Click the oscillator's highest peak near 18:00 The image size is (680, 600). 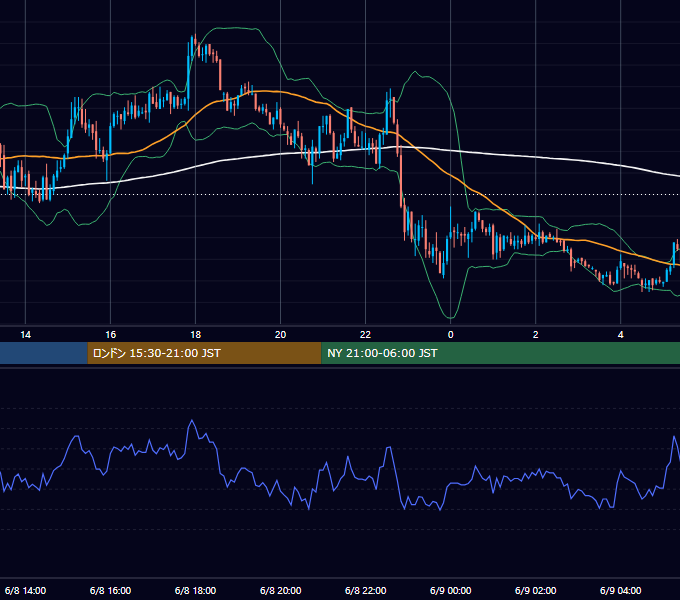click(192, 421)
